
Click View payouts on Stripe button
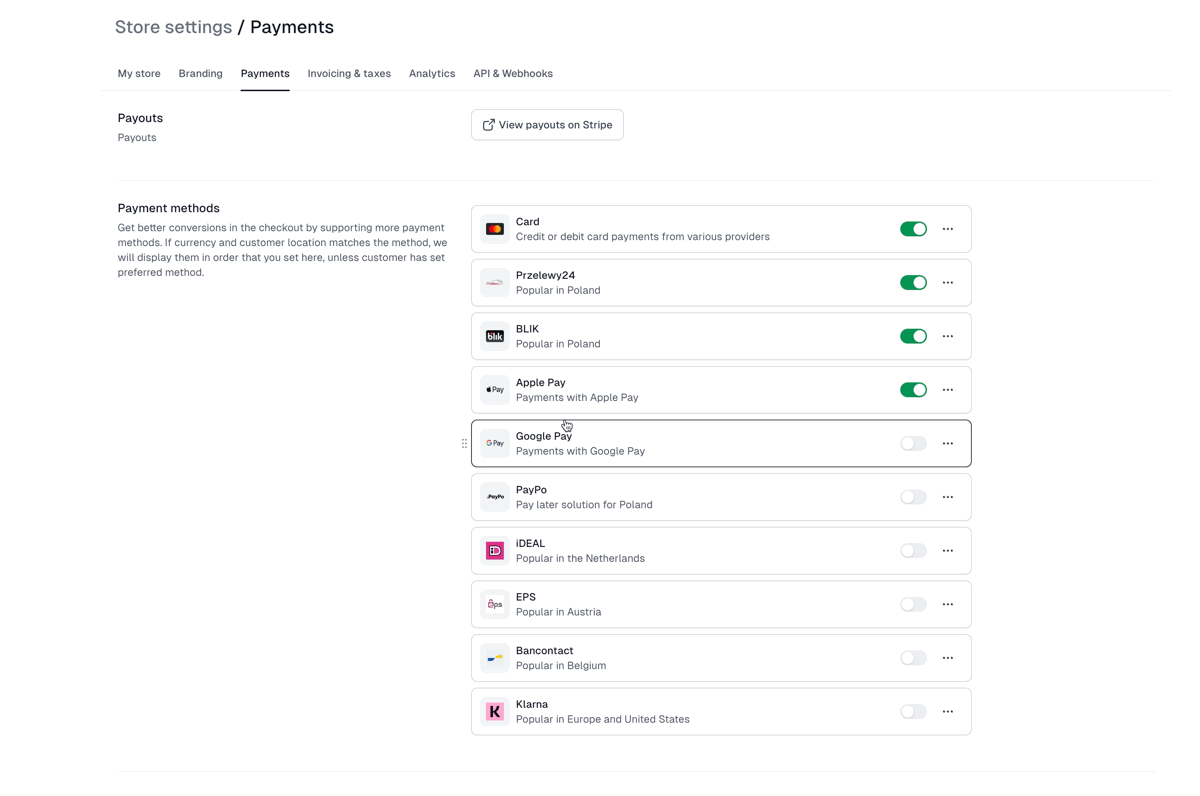coord(547,125)
